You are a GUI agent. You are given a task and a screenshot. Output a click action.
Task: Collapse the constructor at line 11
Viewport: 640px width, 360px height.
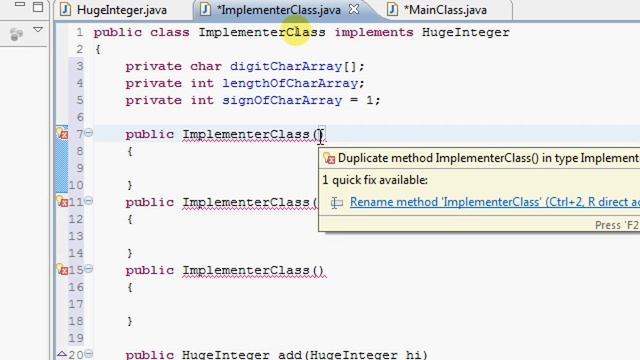(x=89, y=201)
